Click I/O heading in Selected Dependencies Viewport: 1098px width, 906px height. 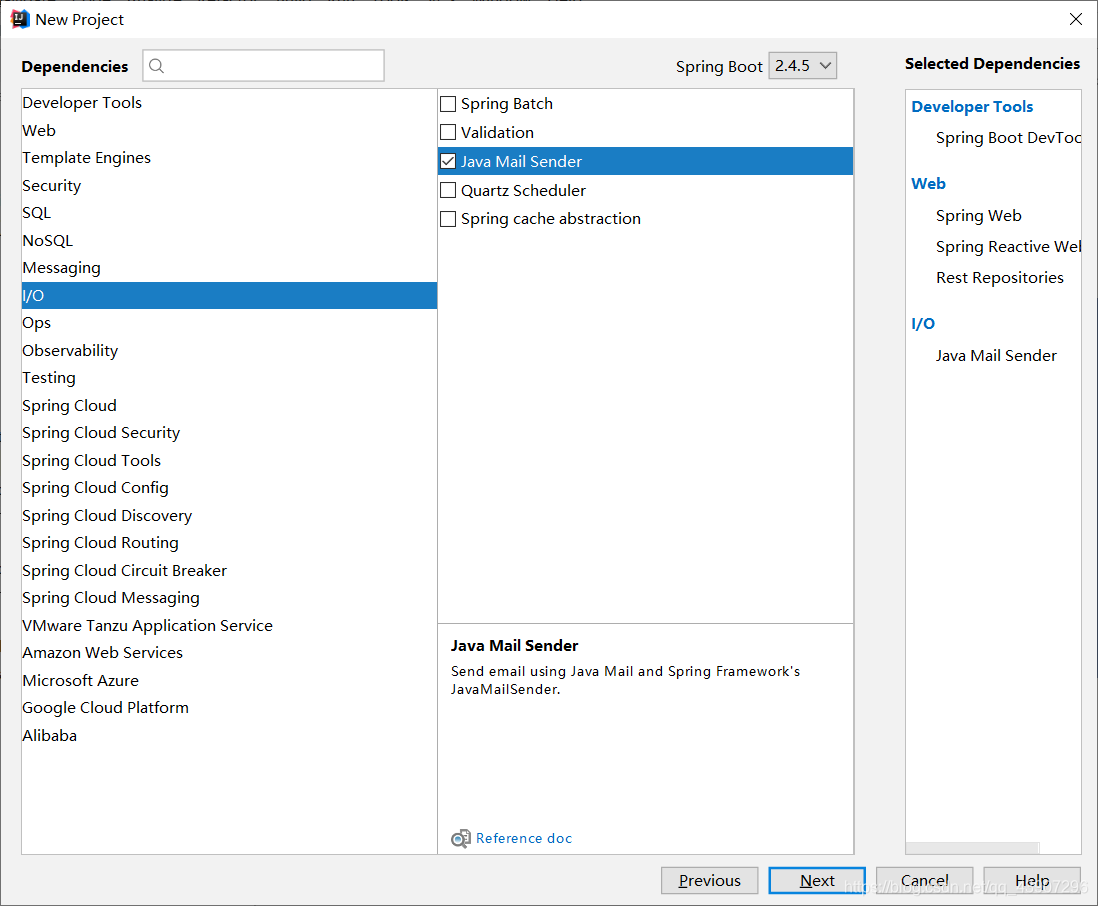923,323
